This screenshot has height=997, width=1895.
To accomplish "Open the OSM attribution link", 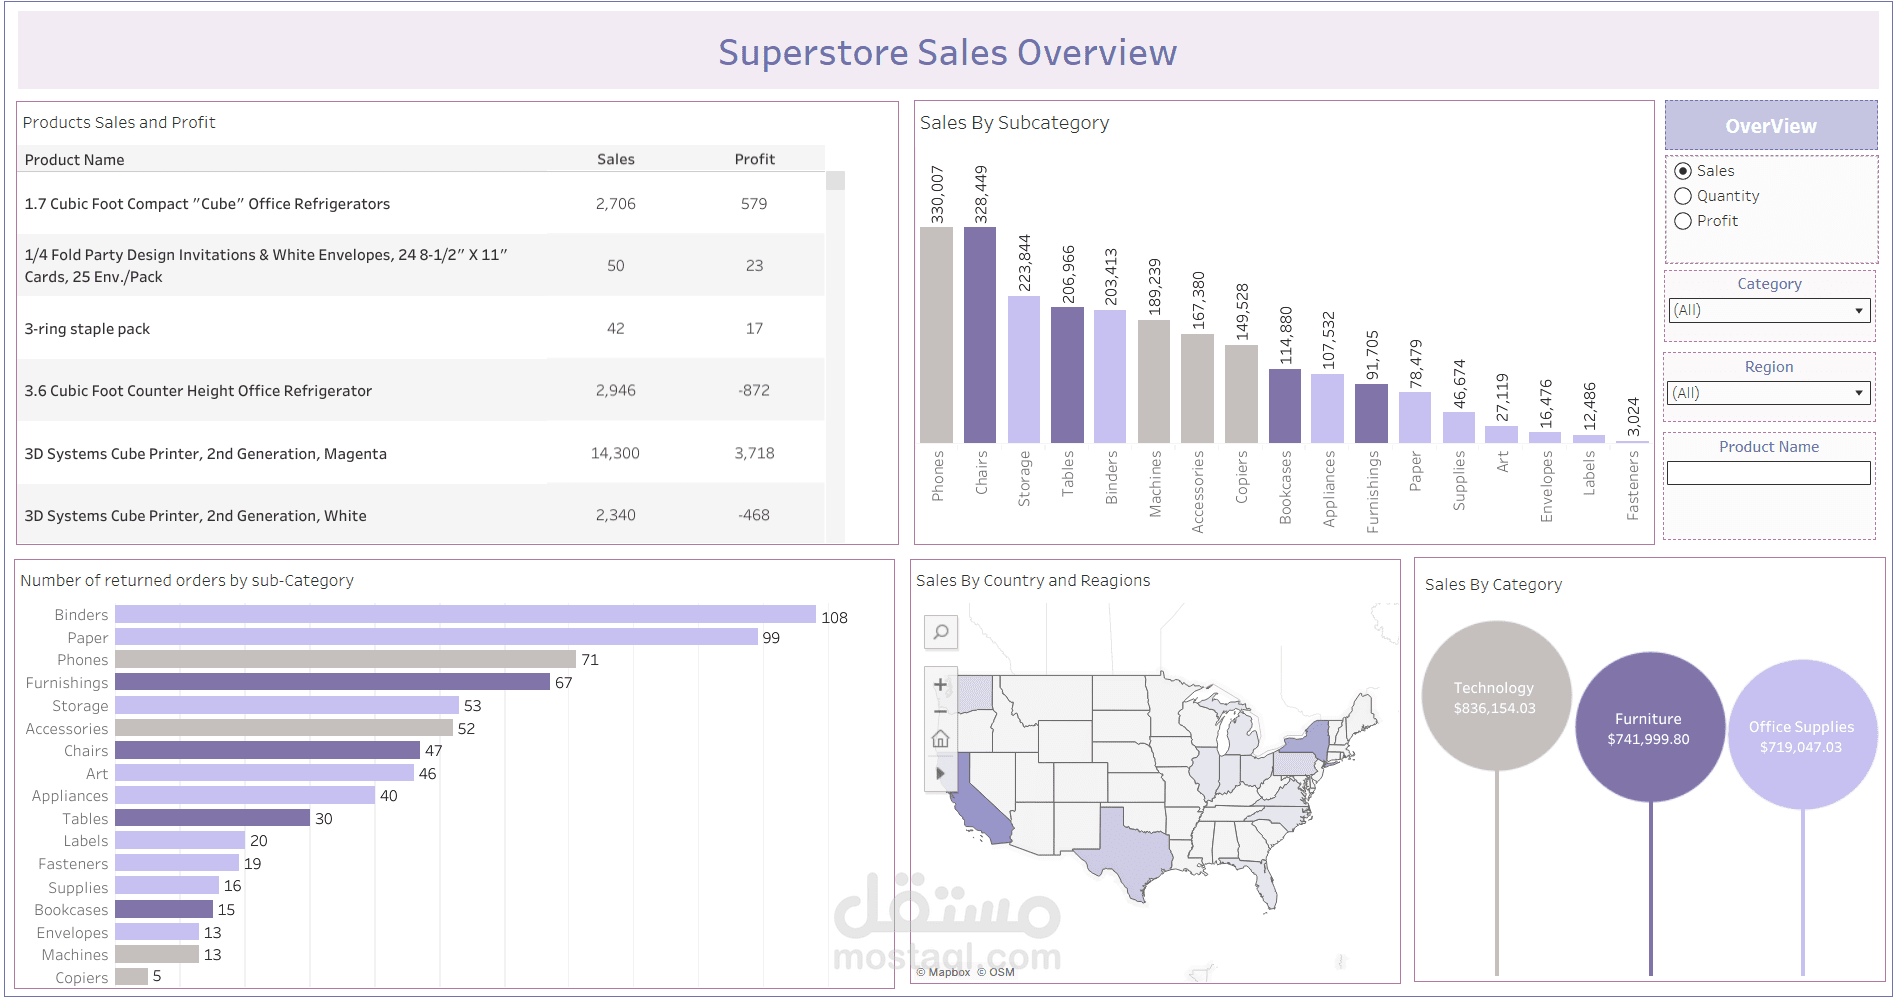I will click(x=996, y=972).
